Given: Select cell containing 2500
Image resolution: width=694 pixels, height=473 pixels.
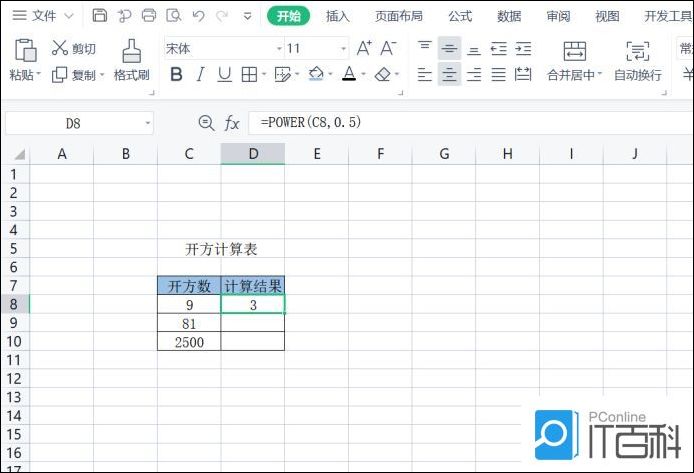Looking at the screenshot, I should point(189,342).
